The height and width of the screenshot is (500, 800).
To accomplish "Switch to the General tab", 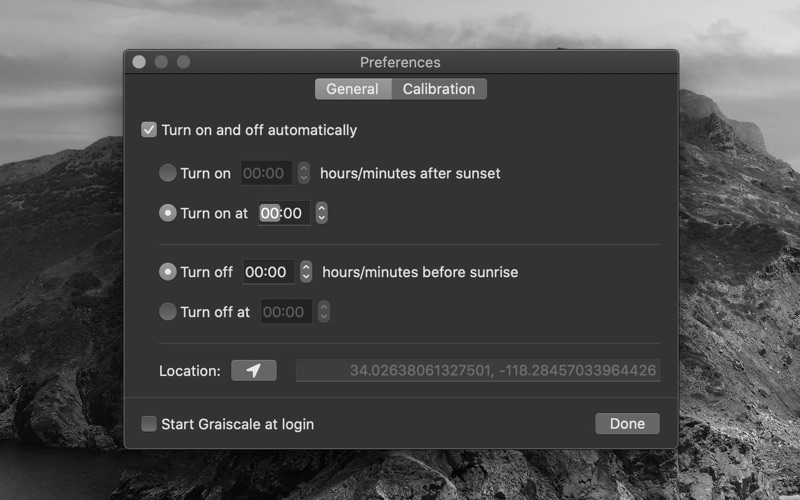I will 352,89.
